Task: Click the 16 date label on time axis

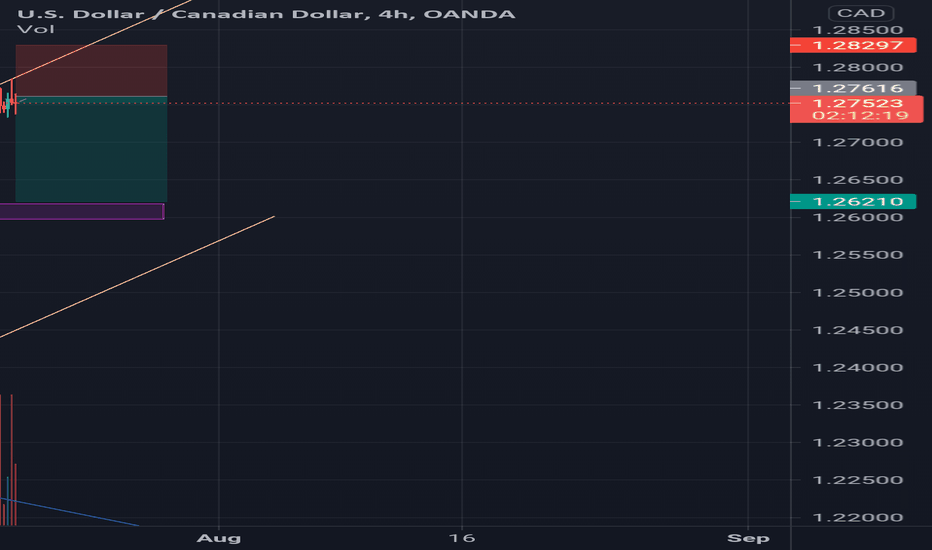Action: click(x=462, y=538)
